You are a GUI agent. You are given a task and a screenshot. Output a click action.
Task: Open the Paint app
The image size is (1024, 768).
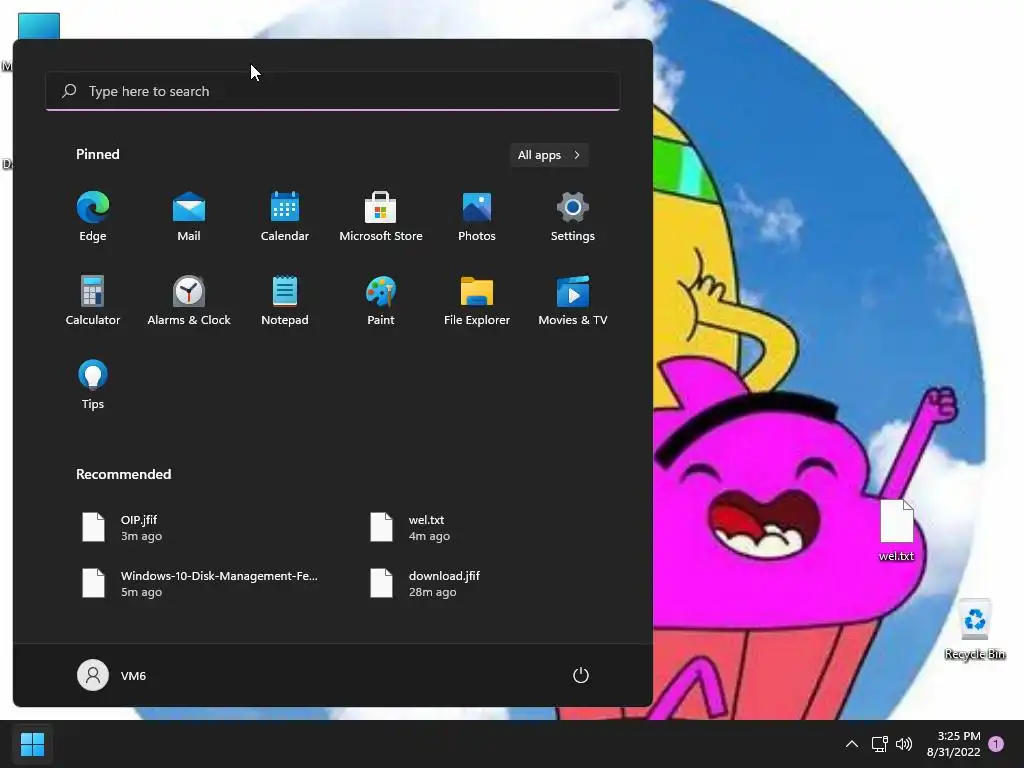tap(381, 300)
